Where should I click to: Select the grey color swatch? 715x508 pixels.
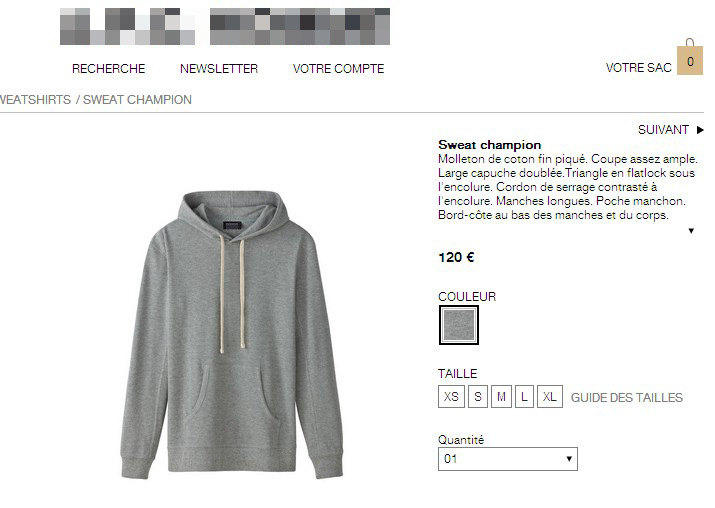459,325
